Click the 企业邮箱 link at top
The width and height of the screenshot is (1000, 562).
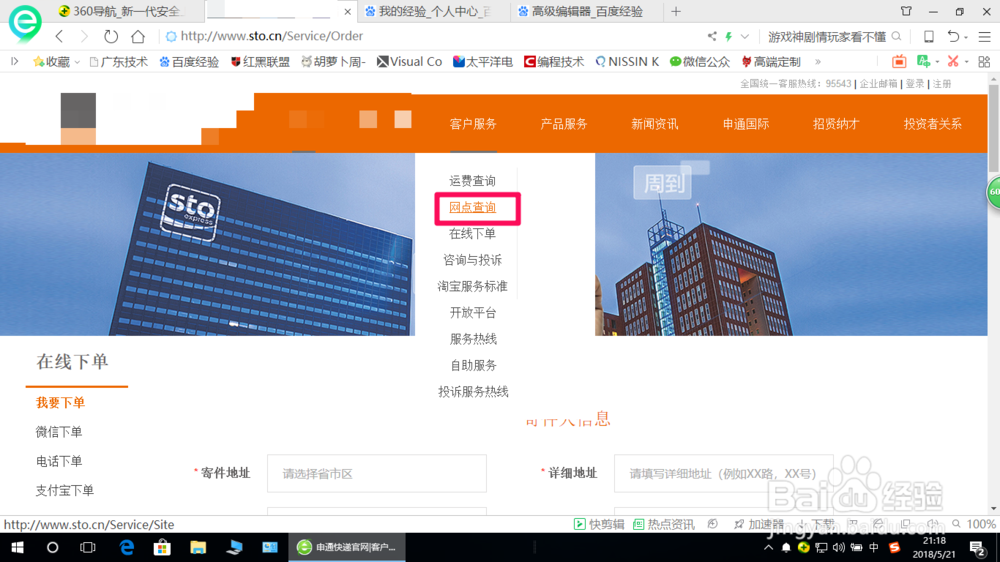point(878,84)
